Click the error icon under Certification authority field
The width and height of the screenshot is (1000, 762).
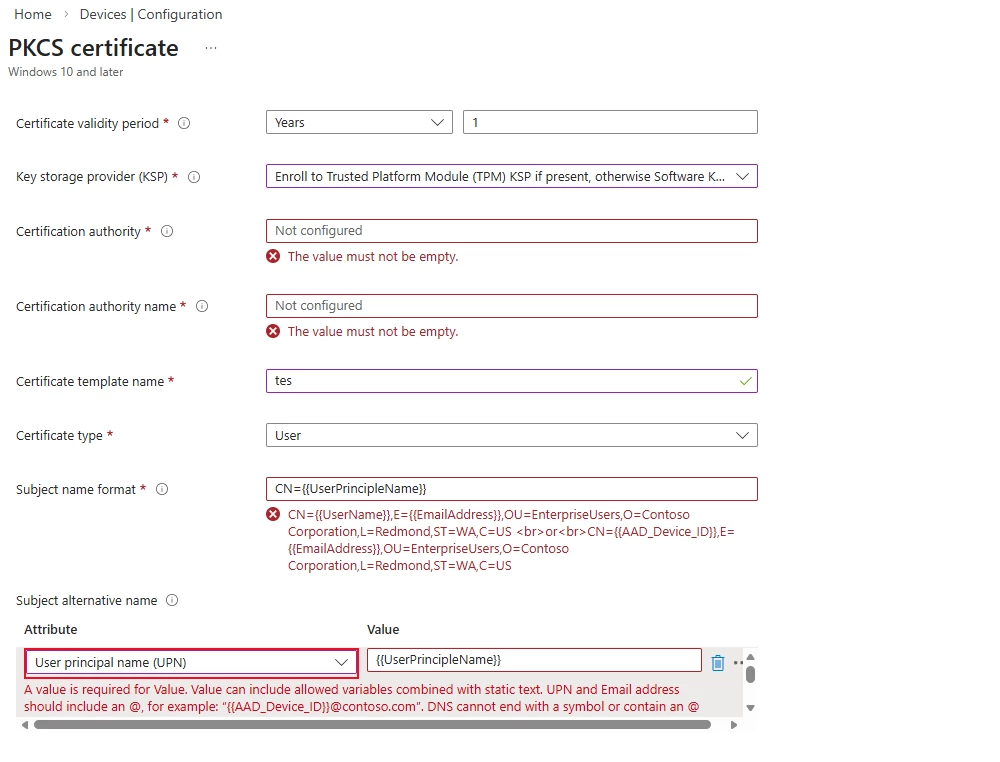tap(273, 256)
